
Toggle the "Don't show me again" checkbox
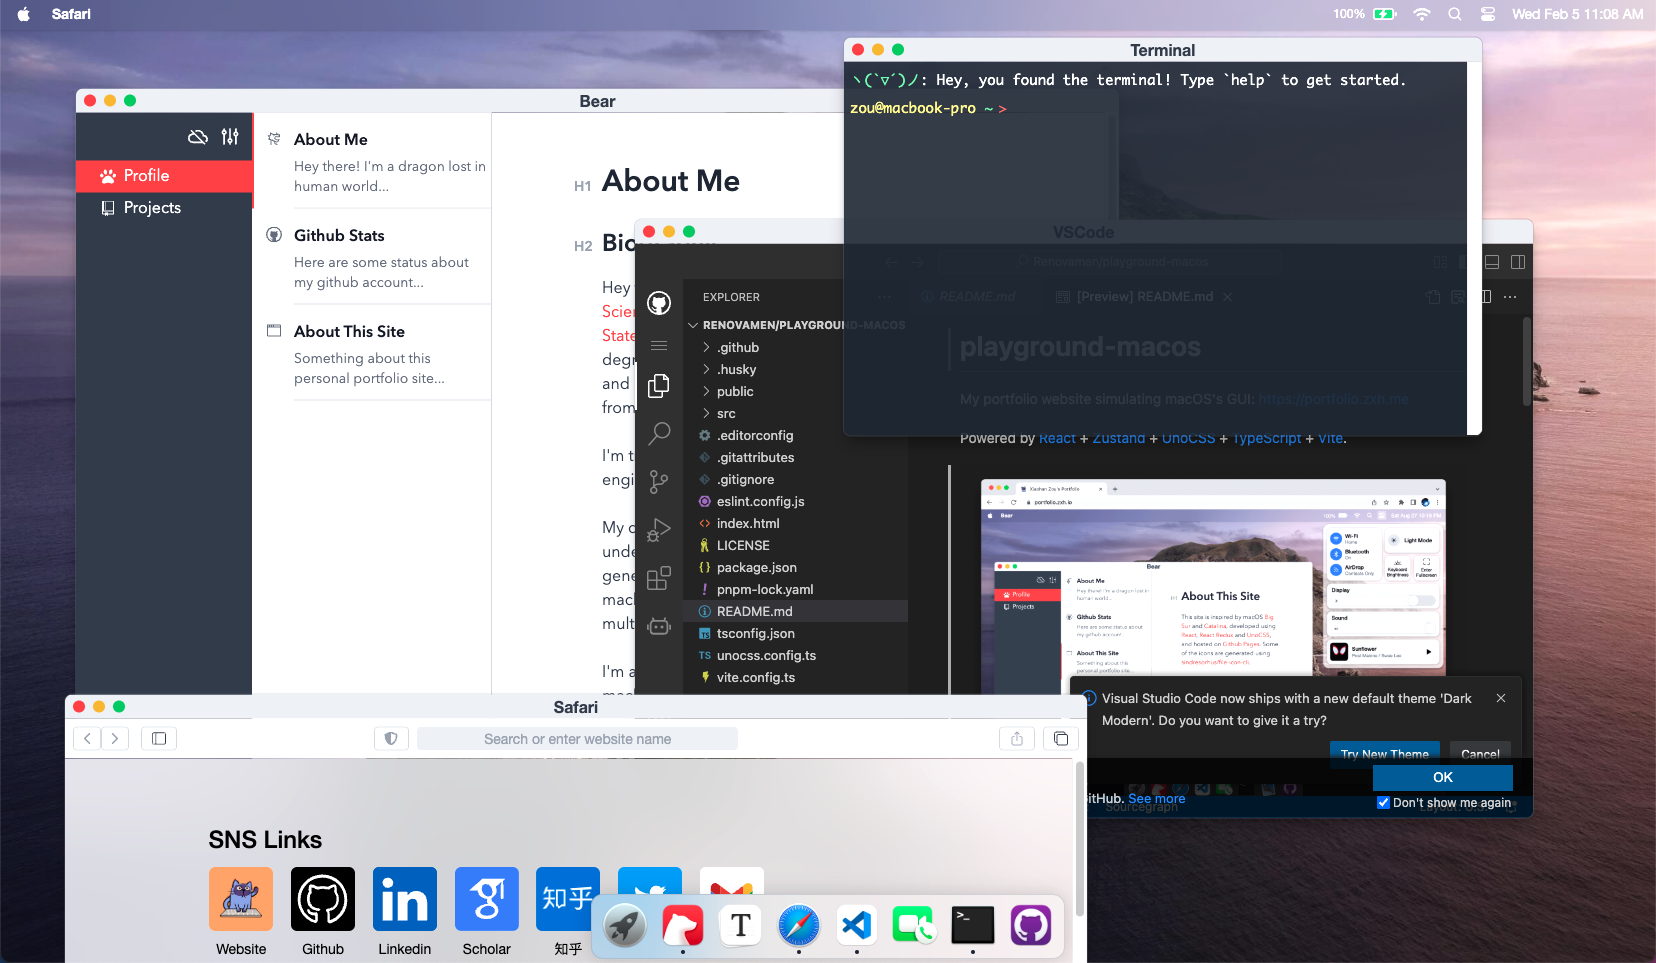tap(1383, 802)
